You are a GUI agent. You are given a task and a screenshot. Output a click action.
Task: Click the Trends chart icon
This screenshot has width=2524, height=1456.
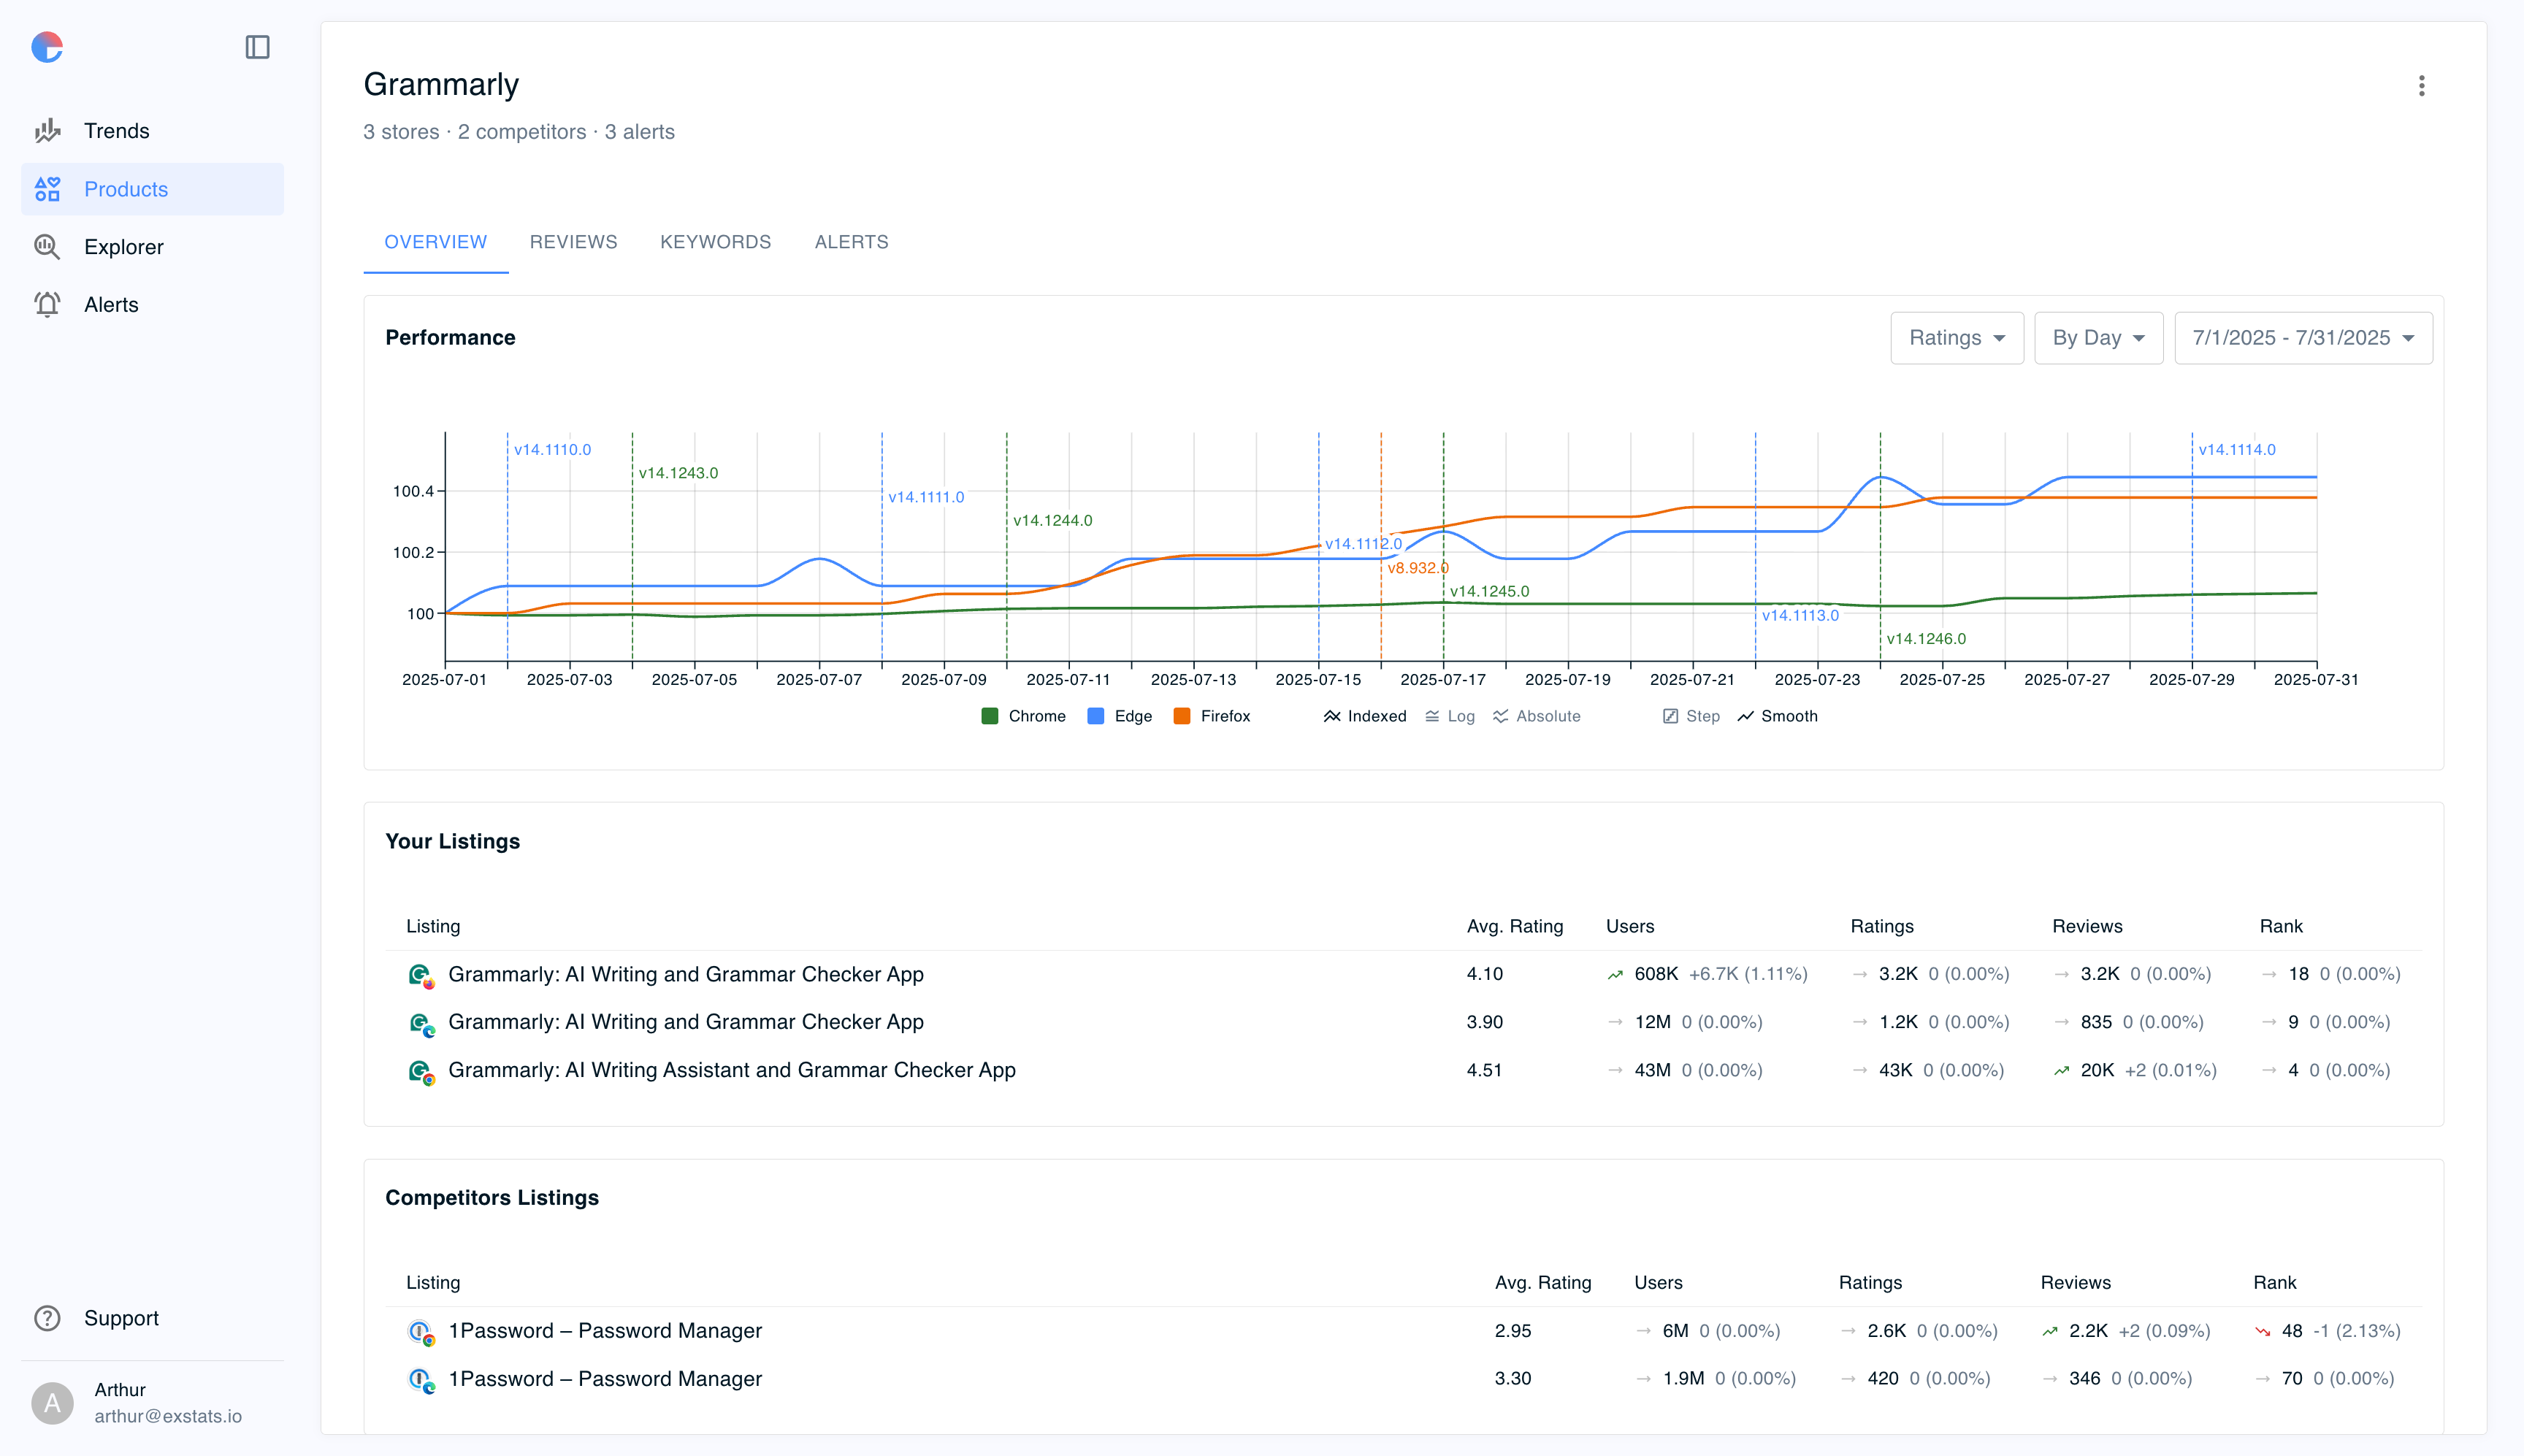47,131
